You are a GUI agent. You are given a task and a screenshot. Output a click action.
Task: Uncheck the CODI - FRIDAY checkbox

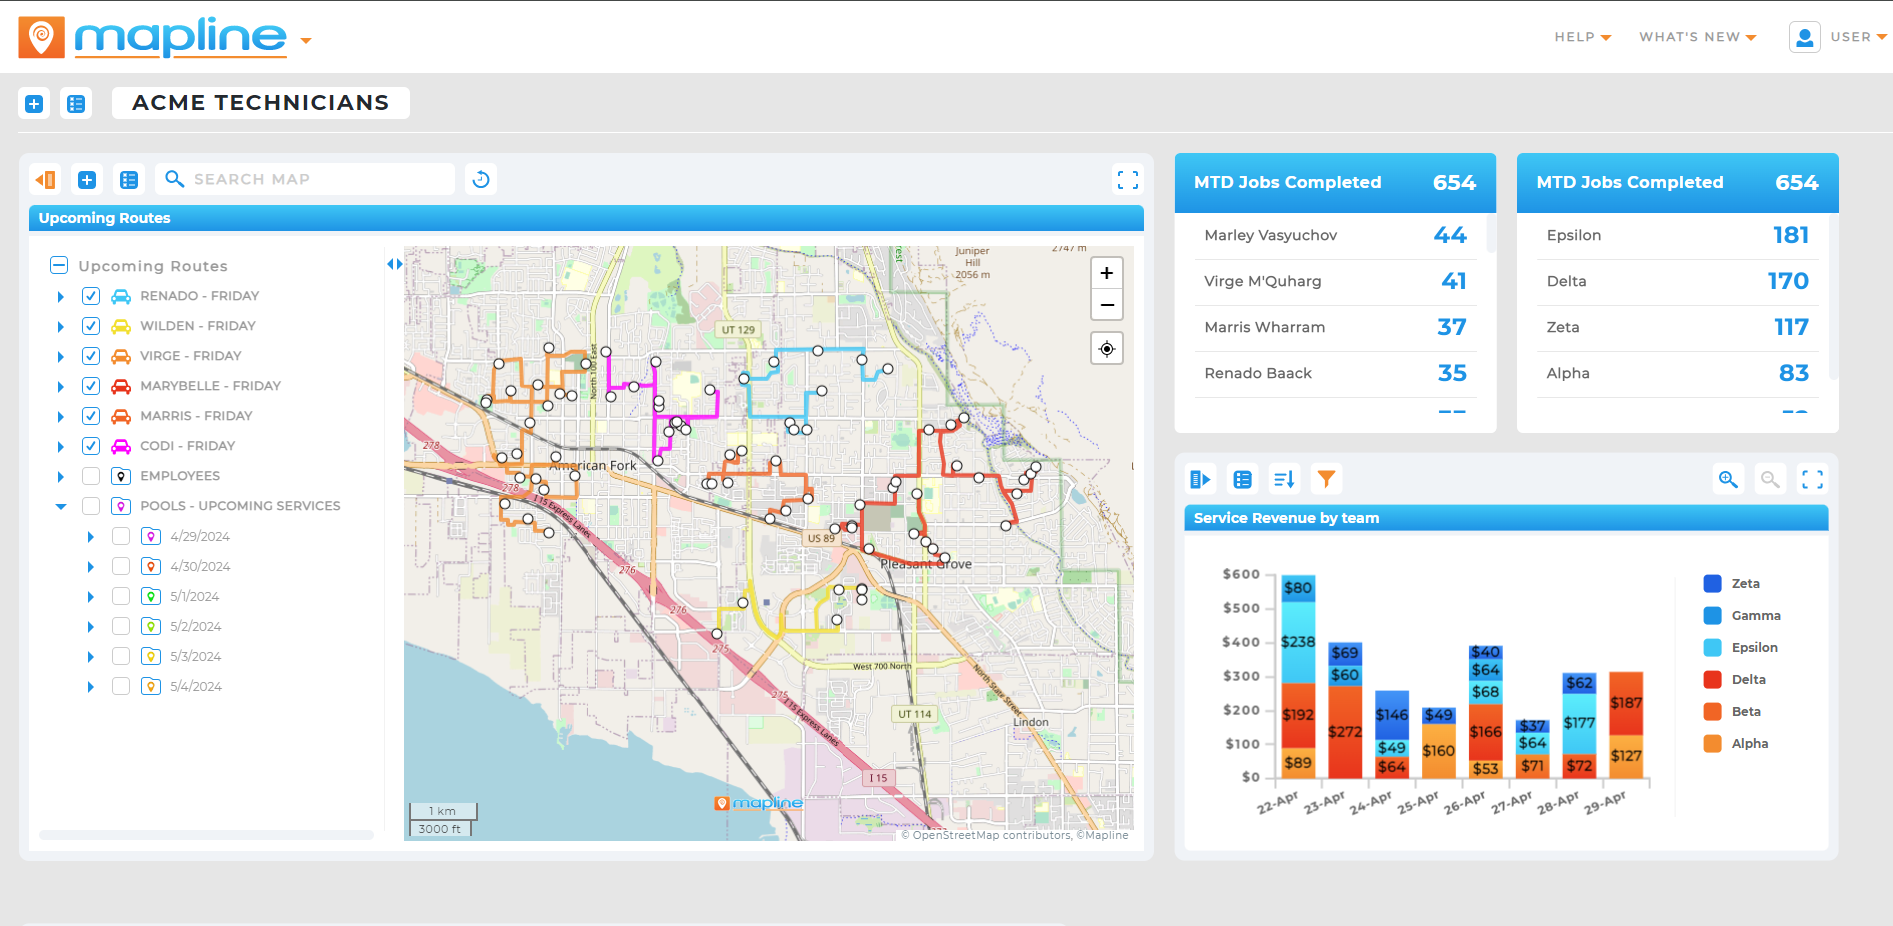pos(91,446)
